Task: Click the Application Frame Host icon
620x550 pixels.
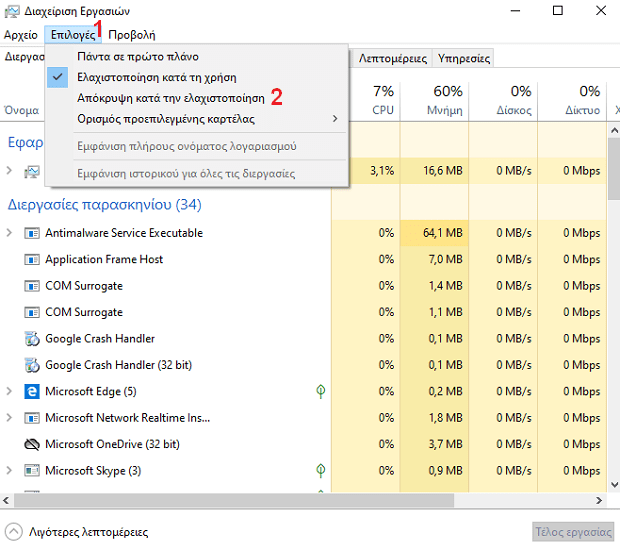Action: pos(32,260)
